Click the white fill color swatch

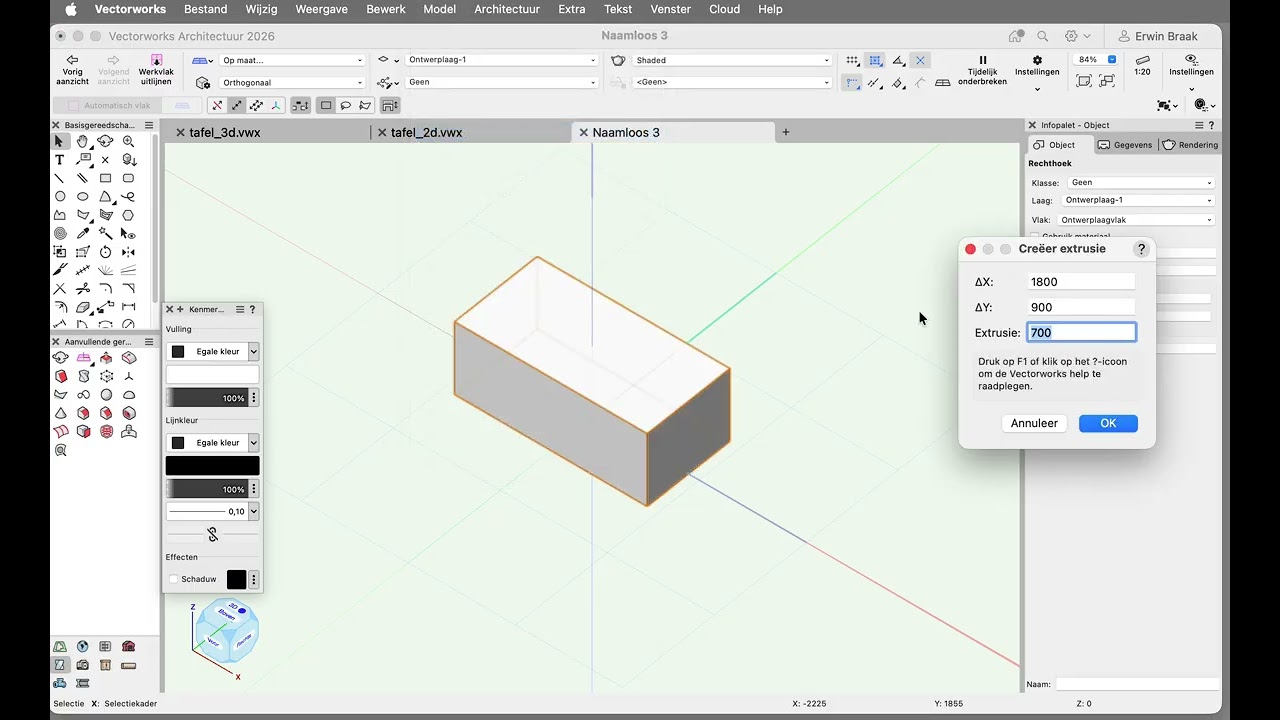click(212, 374)
